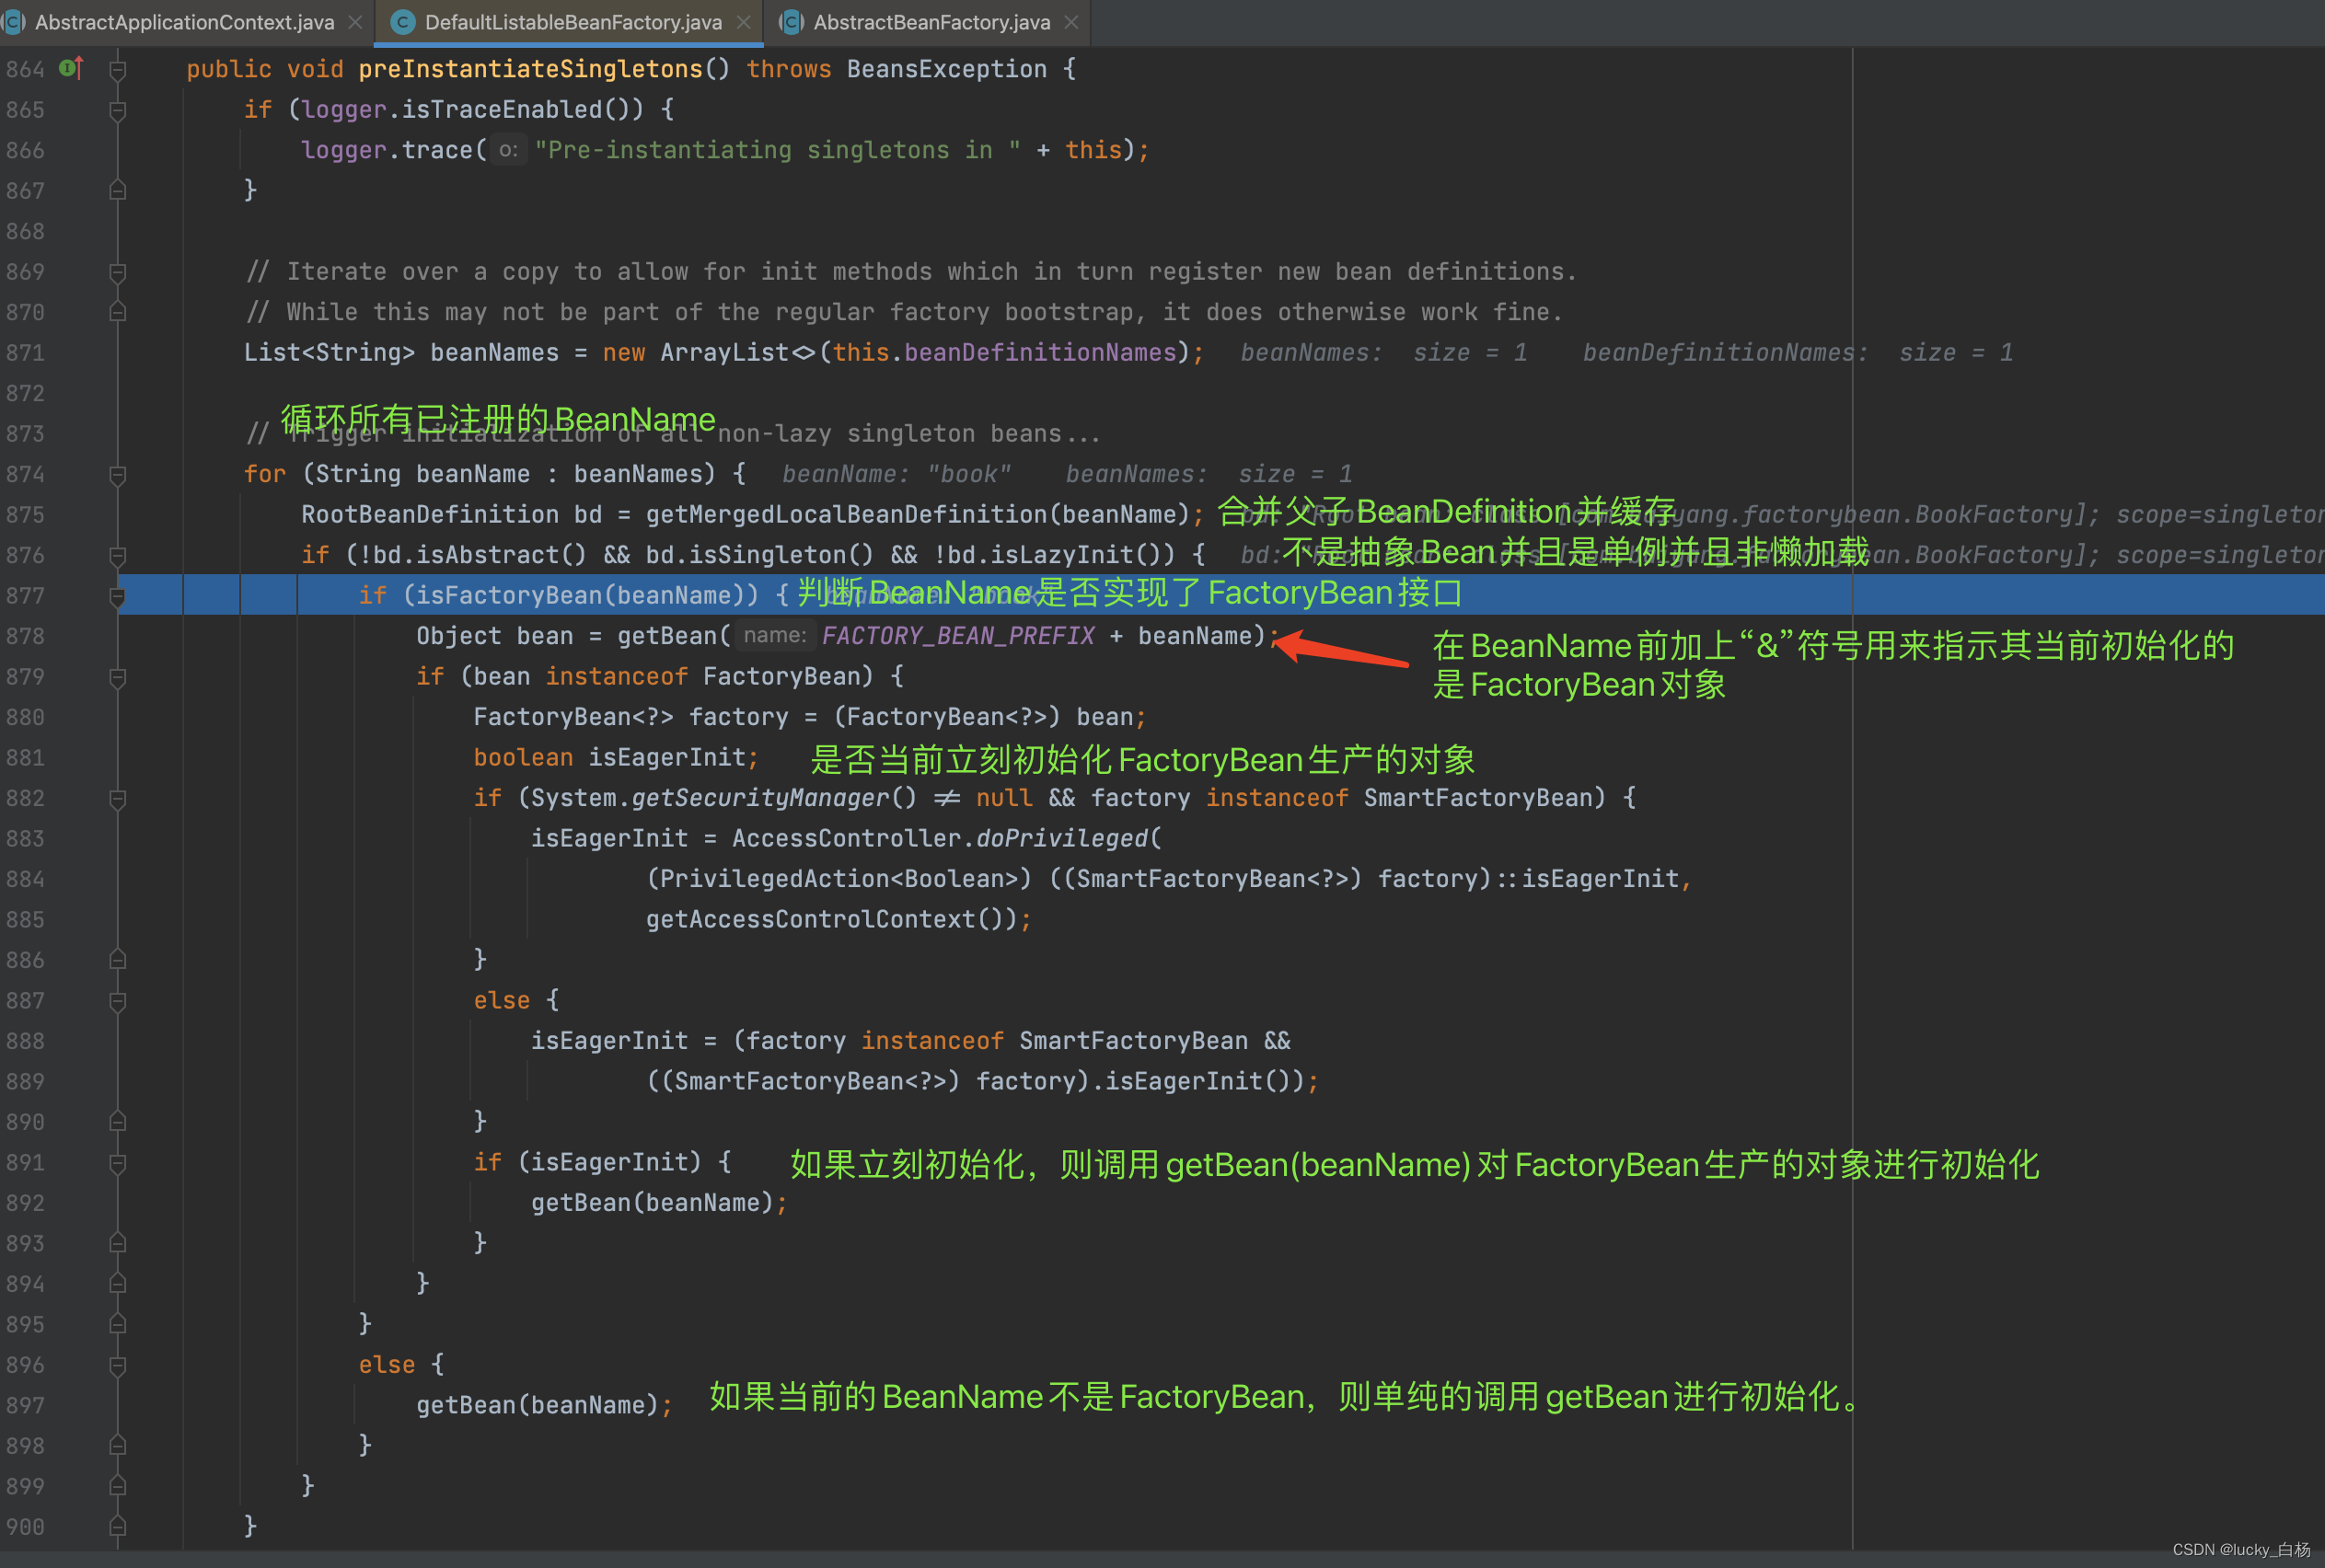Click the BeansException type in throws clause
The height and width of the screenshot is (1568, 2325).
[x=947, y=69]
